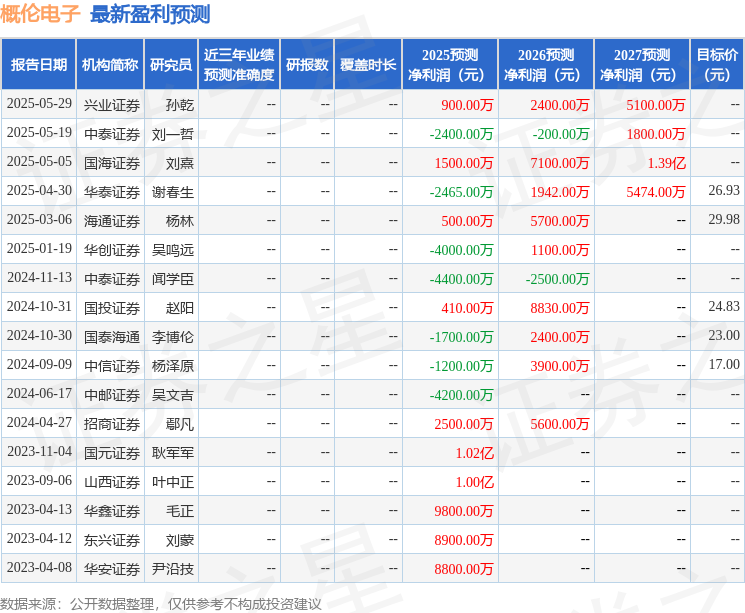Select the 2025预测净利润 column header
Image resolution: width=745 pixels, height=613 pixels.
pos(450,65)
